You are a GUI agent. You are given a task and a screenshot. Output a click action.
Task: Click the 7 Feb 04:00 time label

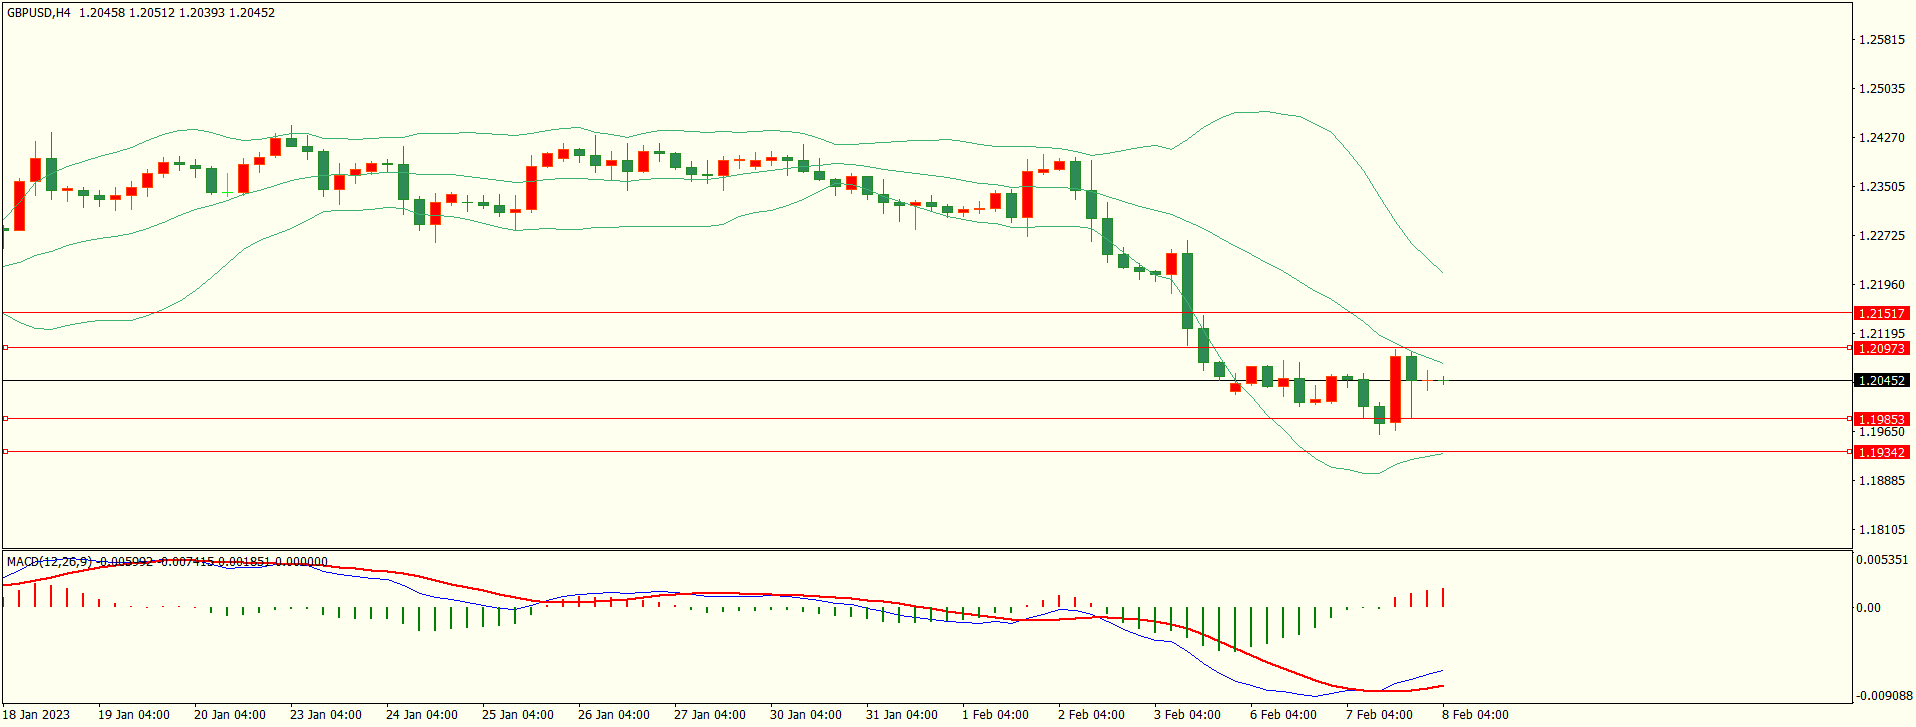click(x=1379, y=714)
